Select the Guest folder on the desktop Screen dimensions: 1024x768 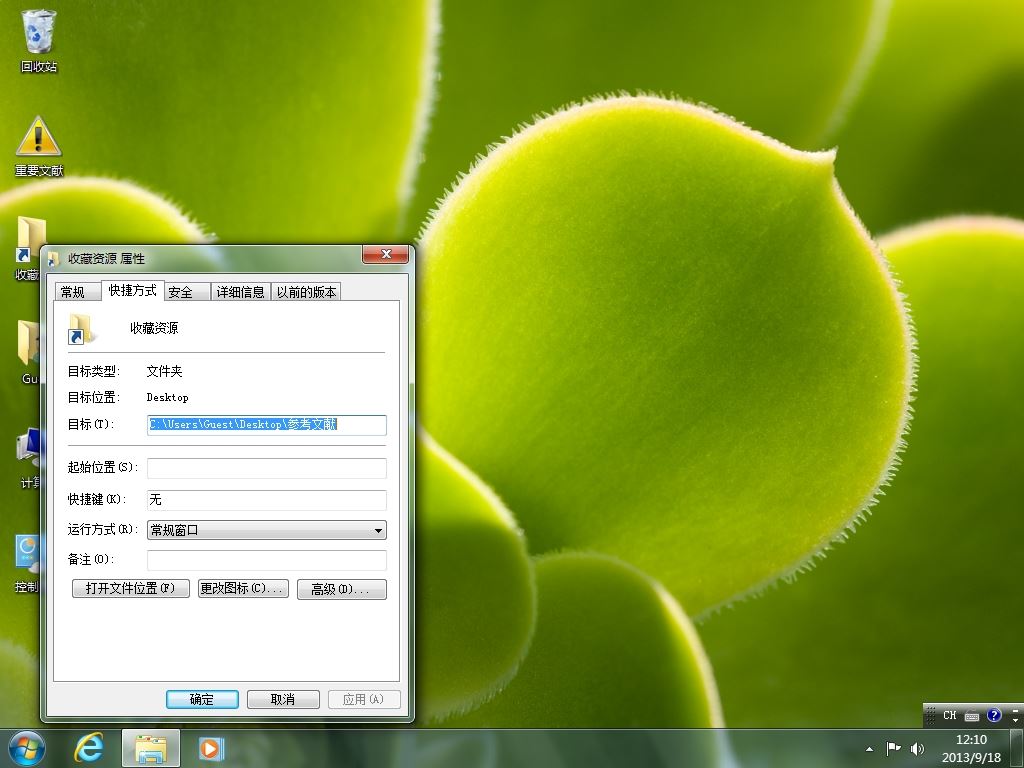coord(27,351)
